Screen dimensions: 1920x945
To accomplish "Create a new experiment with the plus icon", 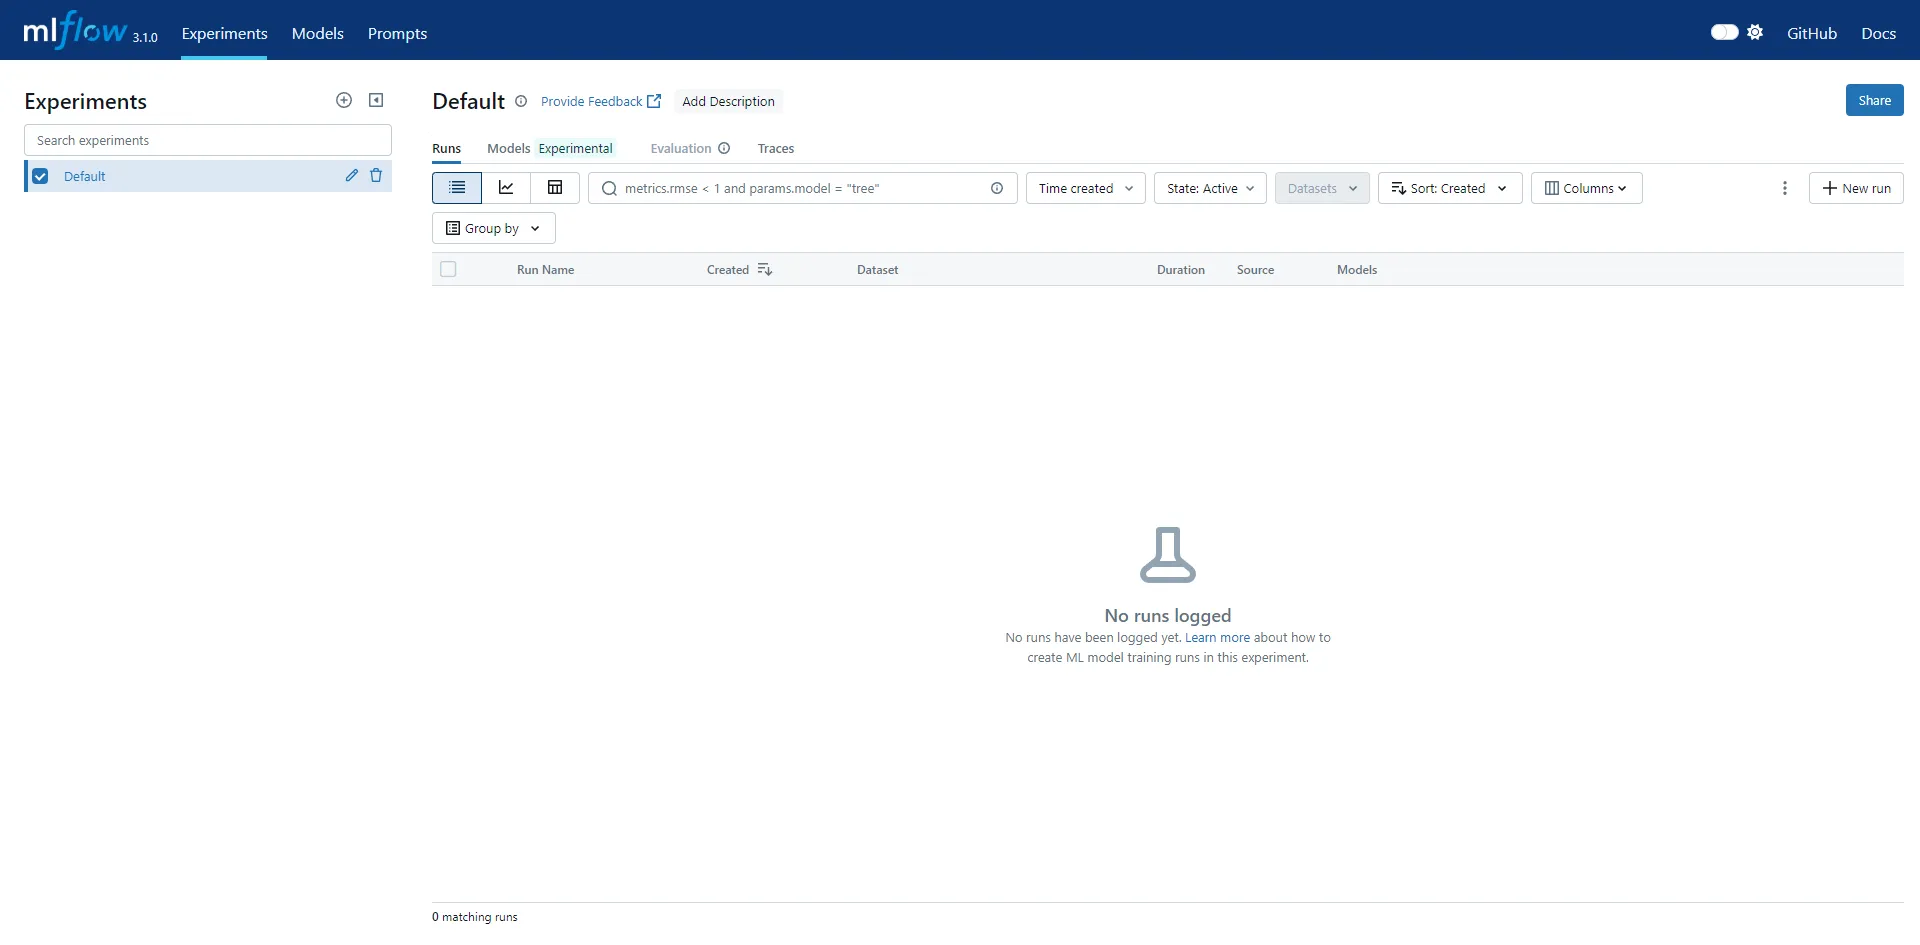I will coord(344,100).
